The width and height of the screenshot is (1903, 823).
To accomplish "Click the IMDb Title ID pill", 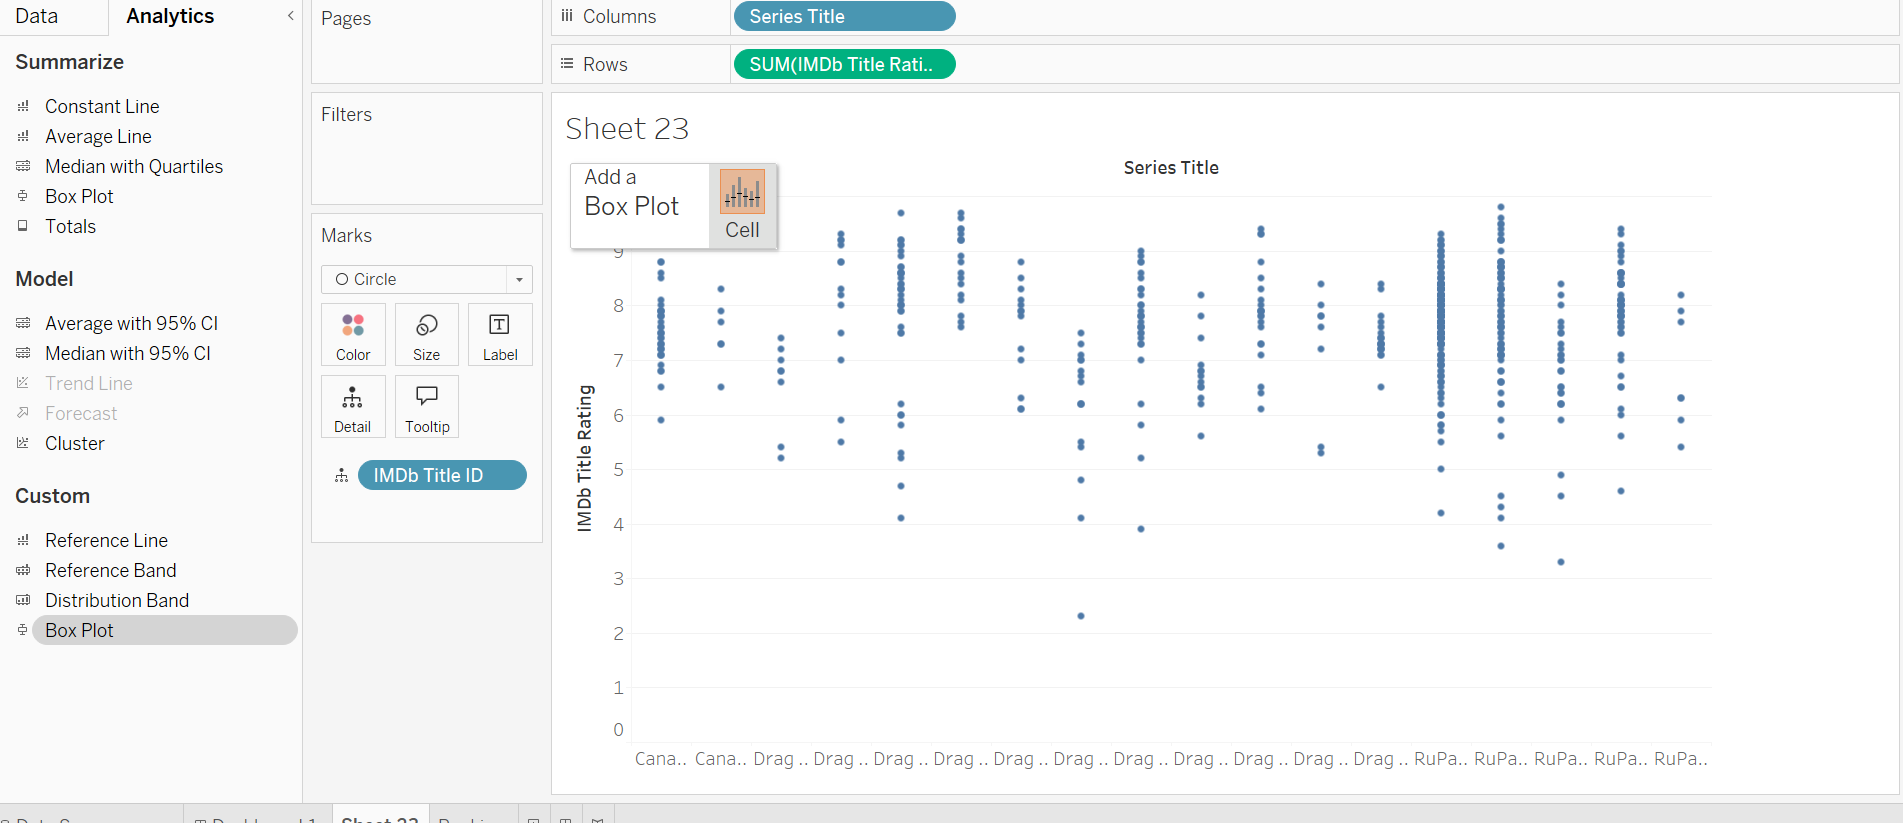I will [x=441, y=476].
